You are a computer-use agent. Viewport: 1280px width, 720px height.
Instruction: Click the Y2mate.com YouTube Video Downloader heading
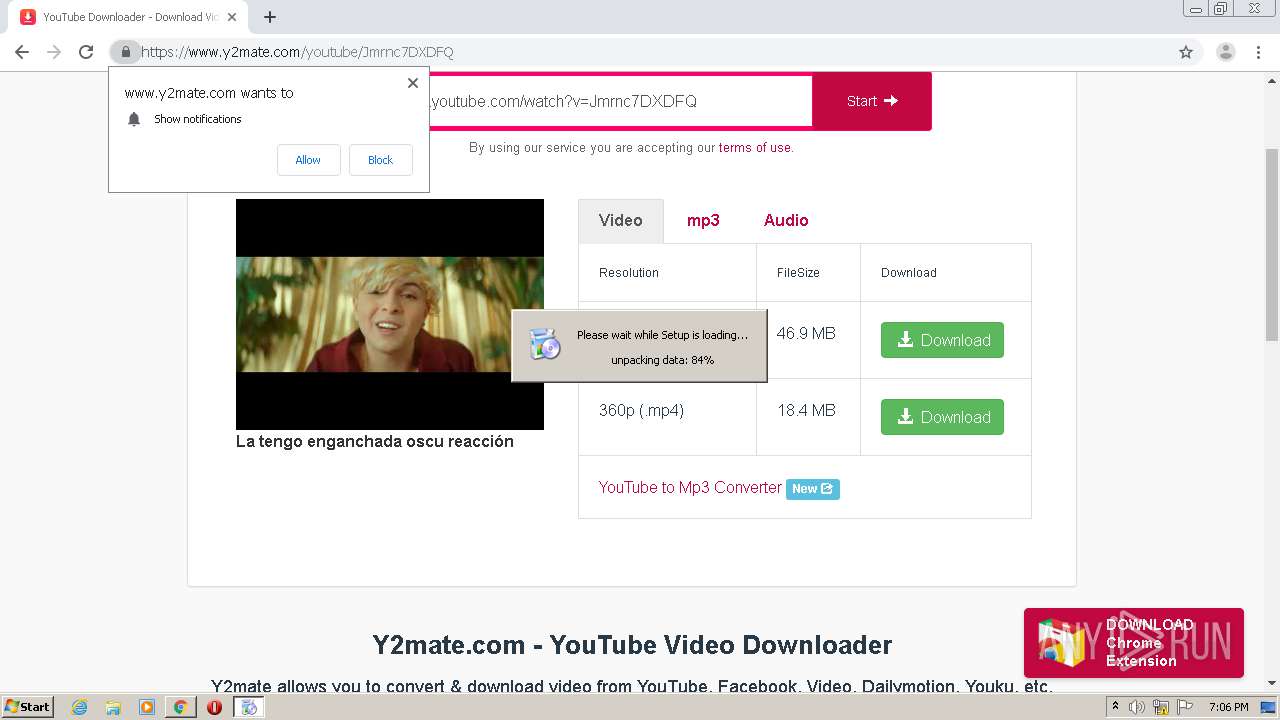pos(632,644)
